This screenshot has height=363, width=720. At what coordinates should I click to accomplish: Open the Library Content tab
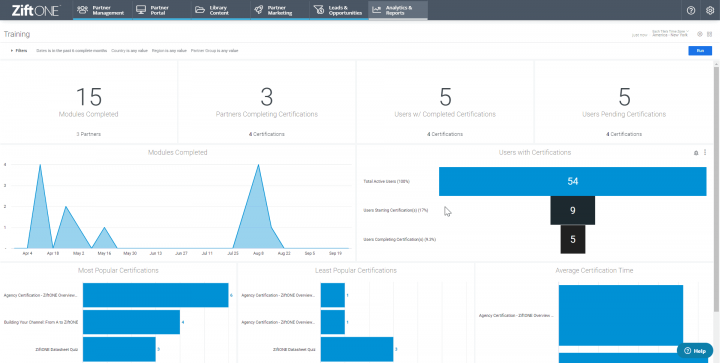pyautogui.click(x=221, y=10)
